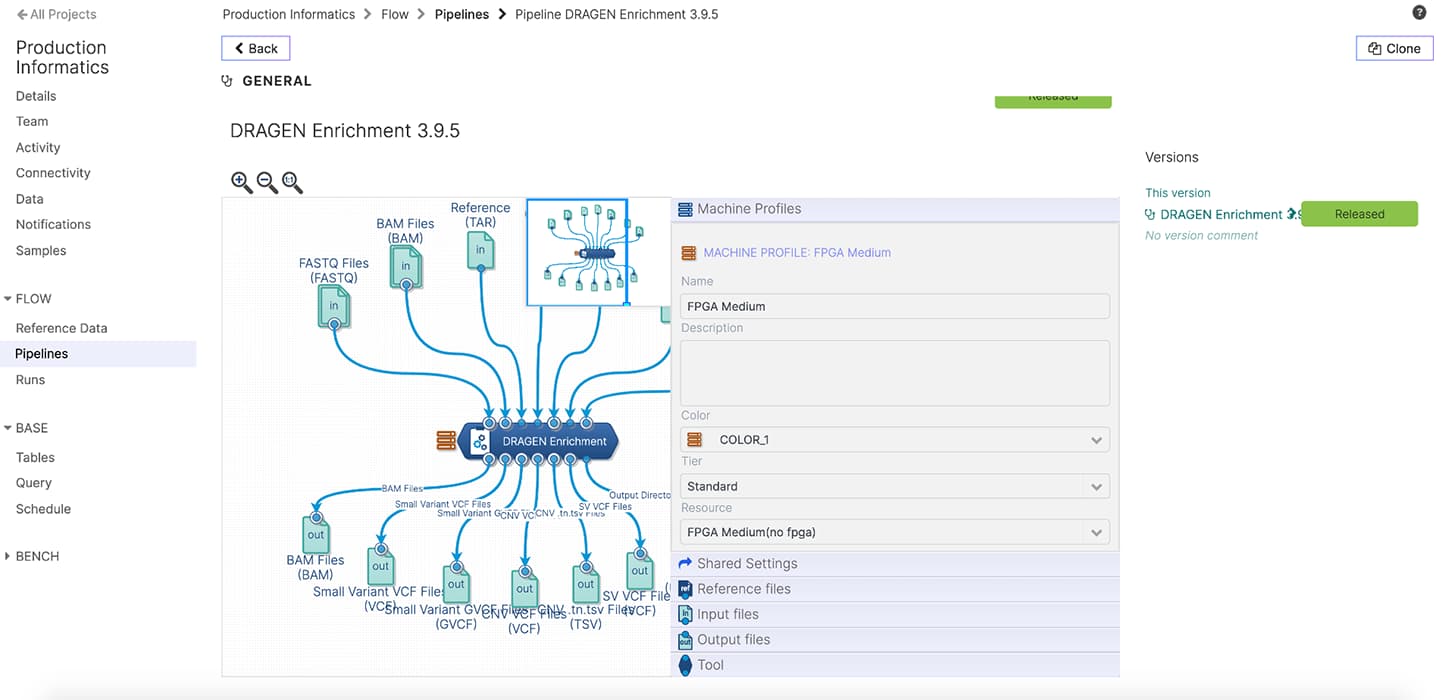The image size is (1455, 700).
Task: Open the Tier dropdown set to Standard
Action: pos(894,486)
